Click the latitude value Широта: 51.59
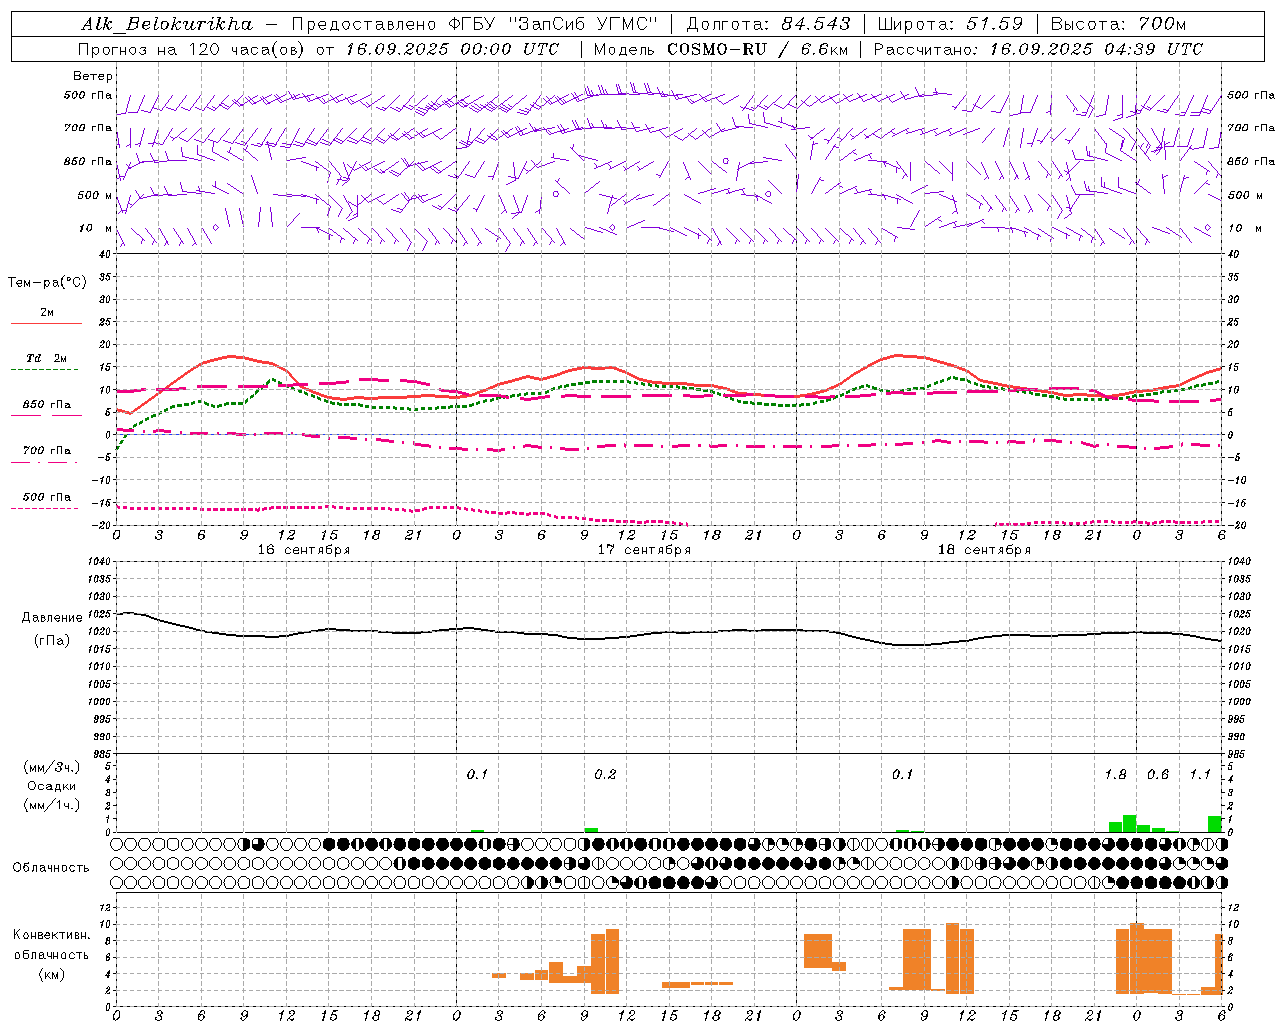1280x1024 pixels. tap(951, 23)
